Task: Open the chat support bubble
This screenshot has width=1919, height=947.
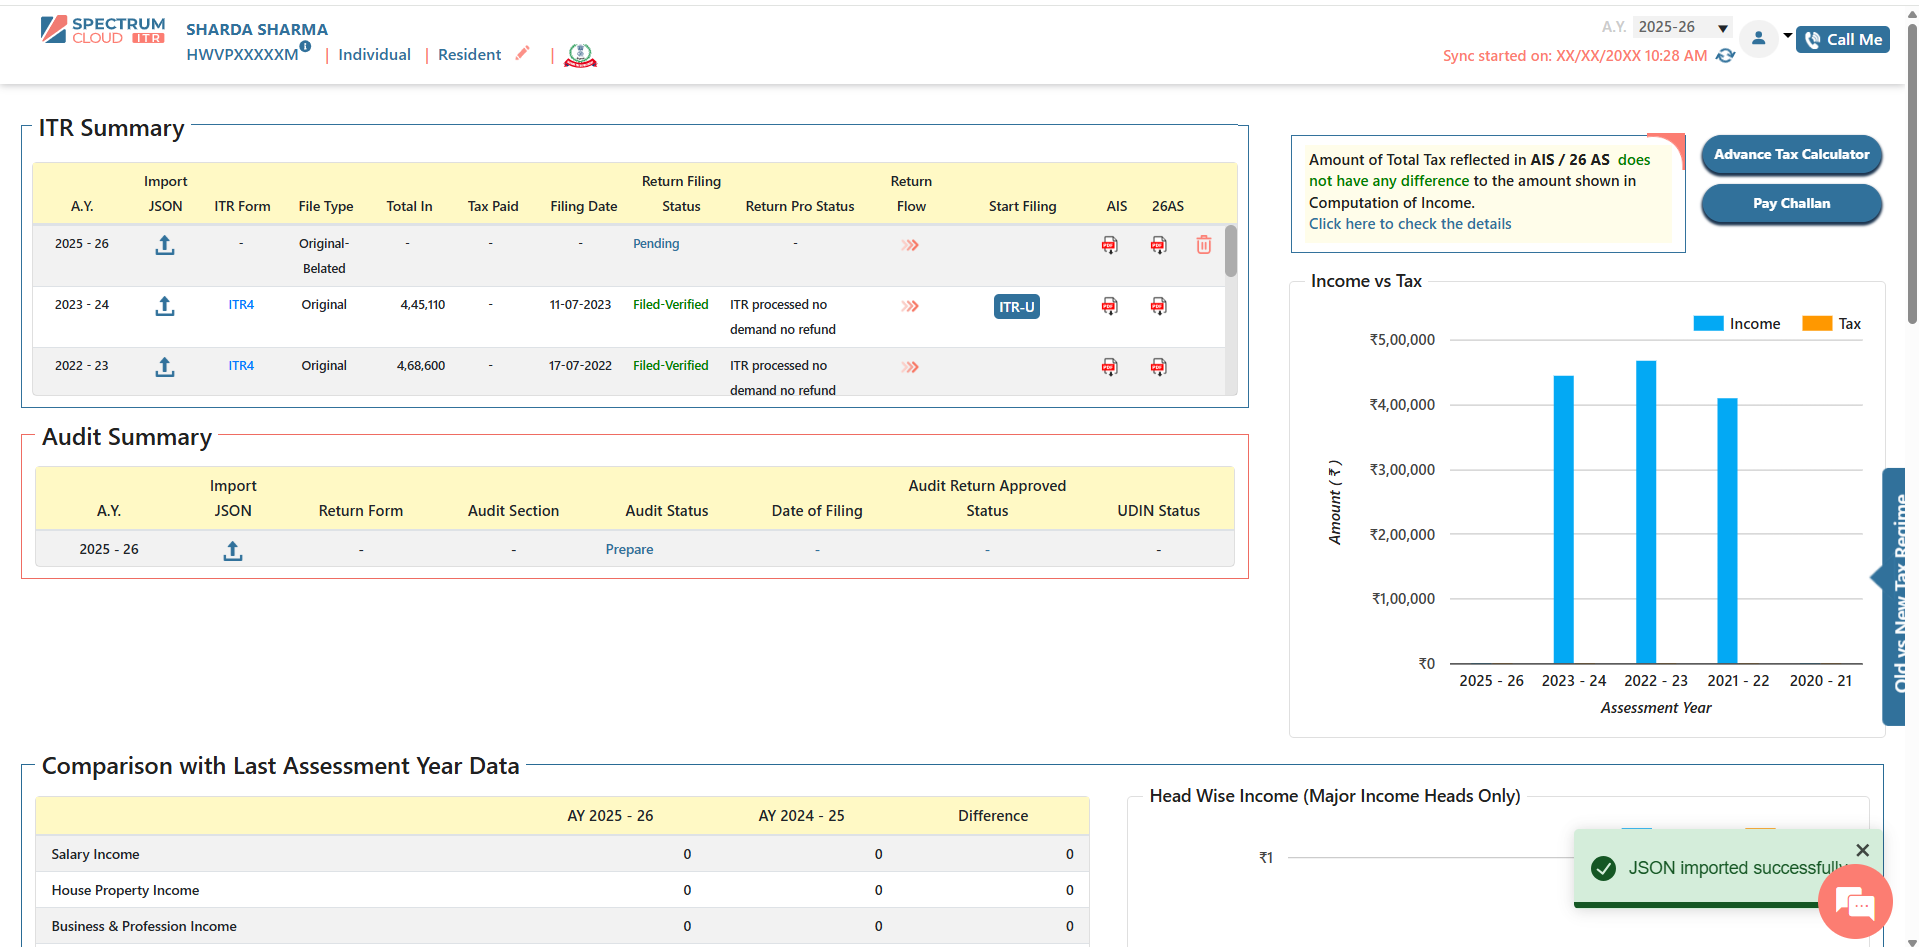Action: (1855, 903)
